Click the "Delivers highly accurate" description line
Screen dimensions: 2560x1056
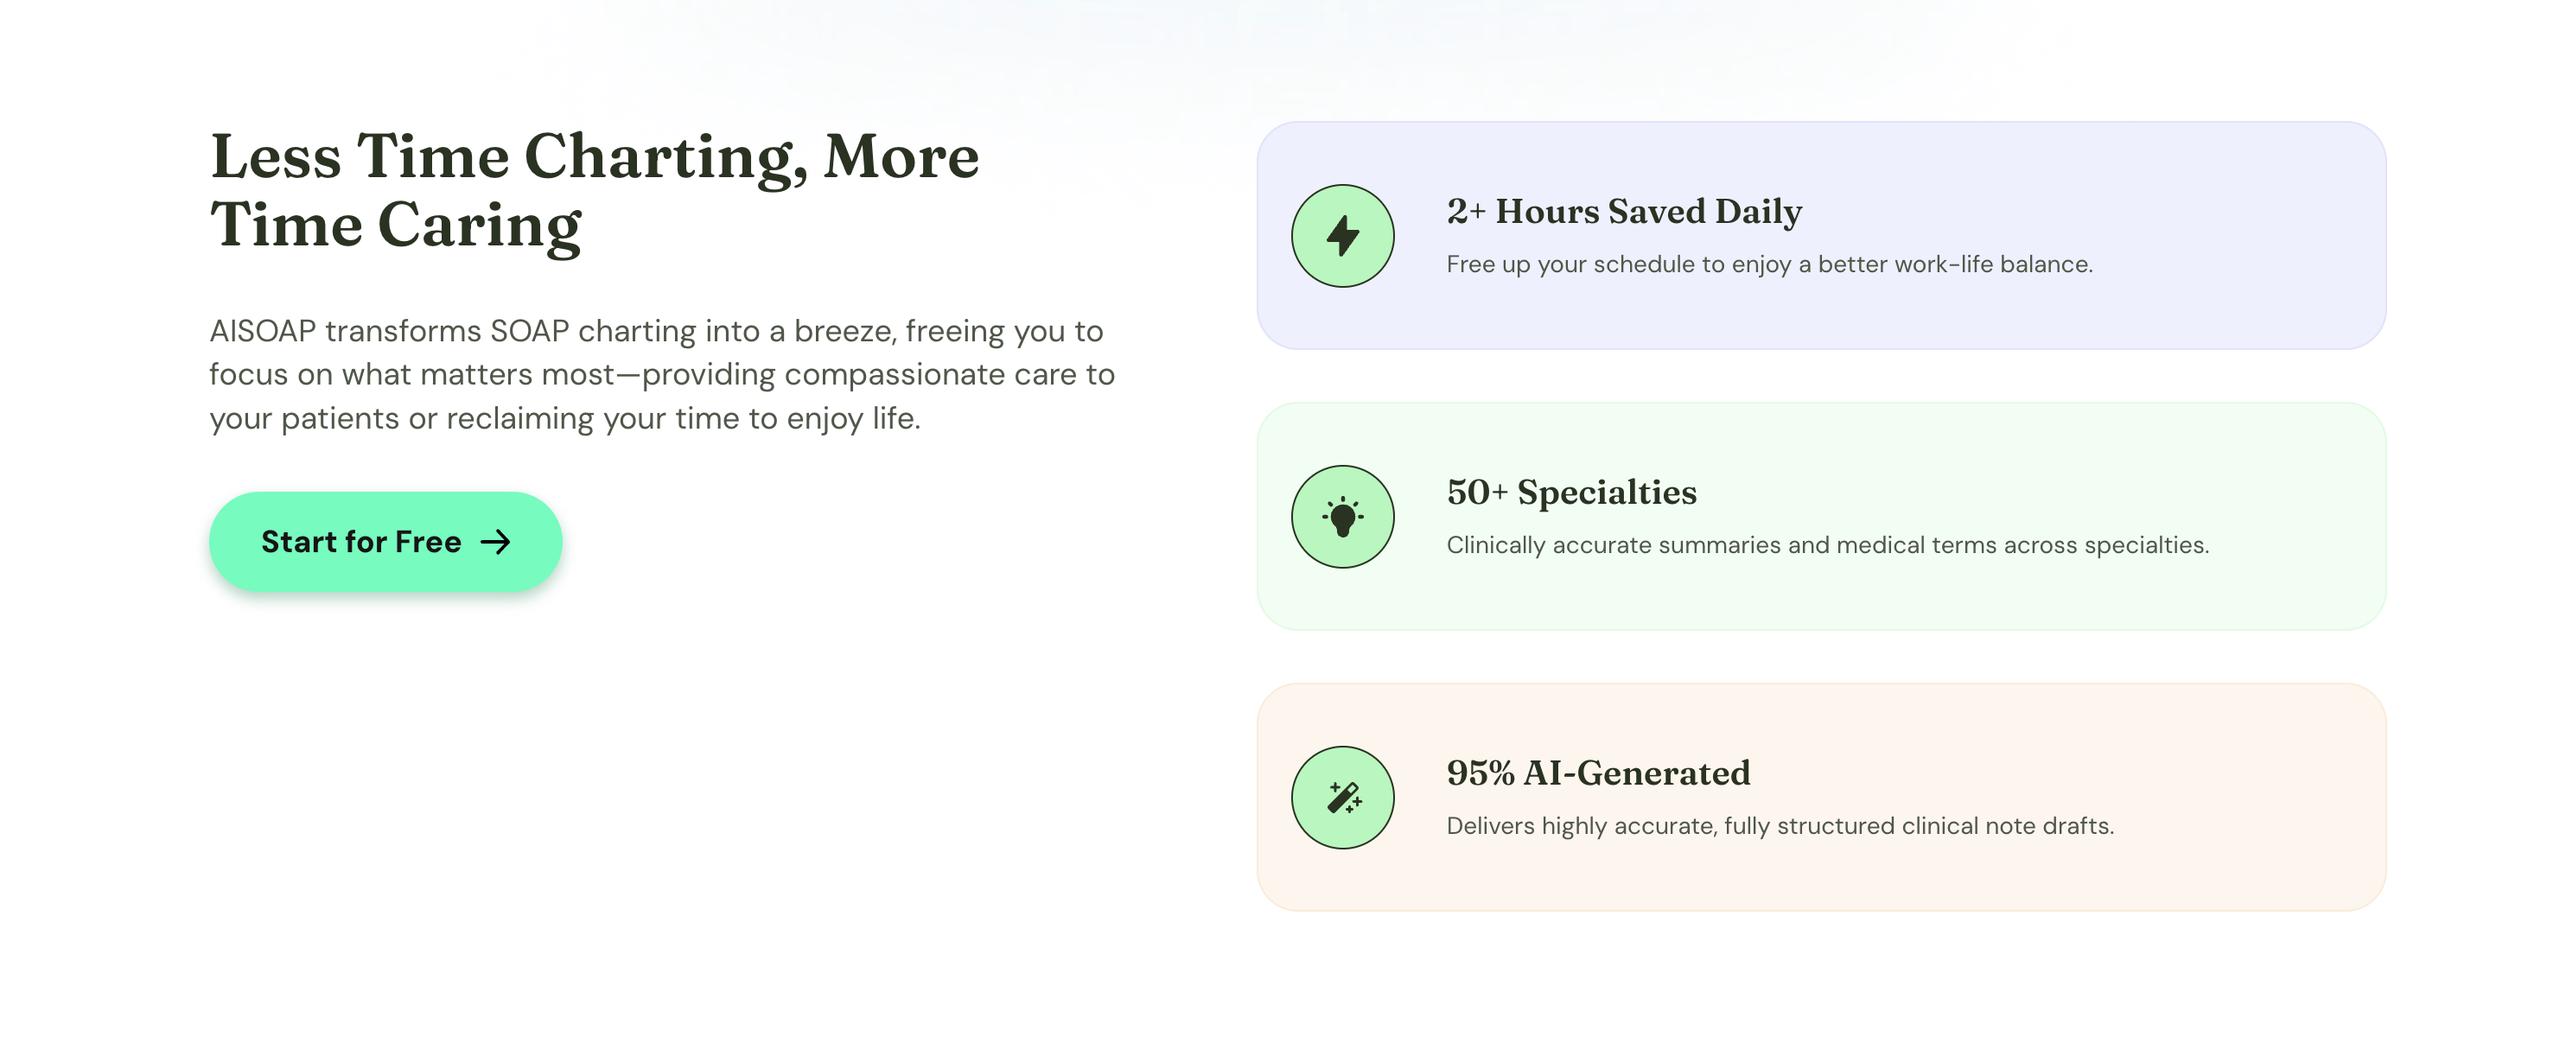point(1780,827)
